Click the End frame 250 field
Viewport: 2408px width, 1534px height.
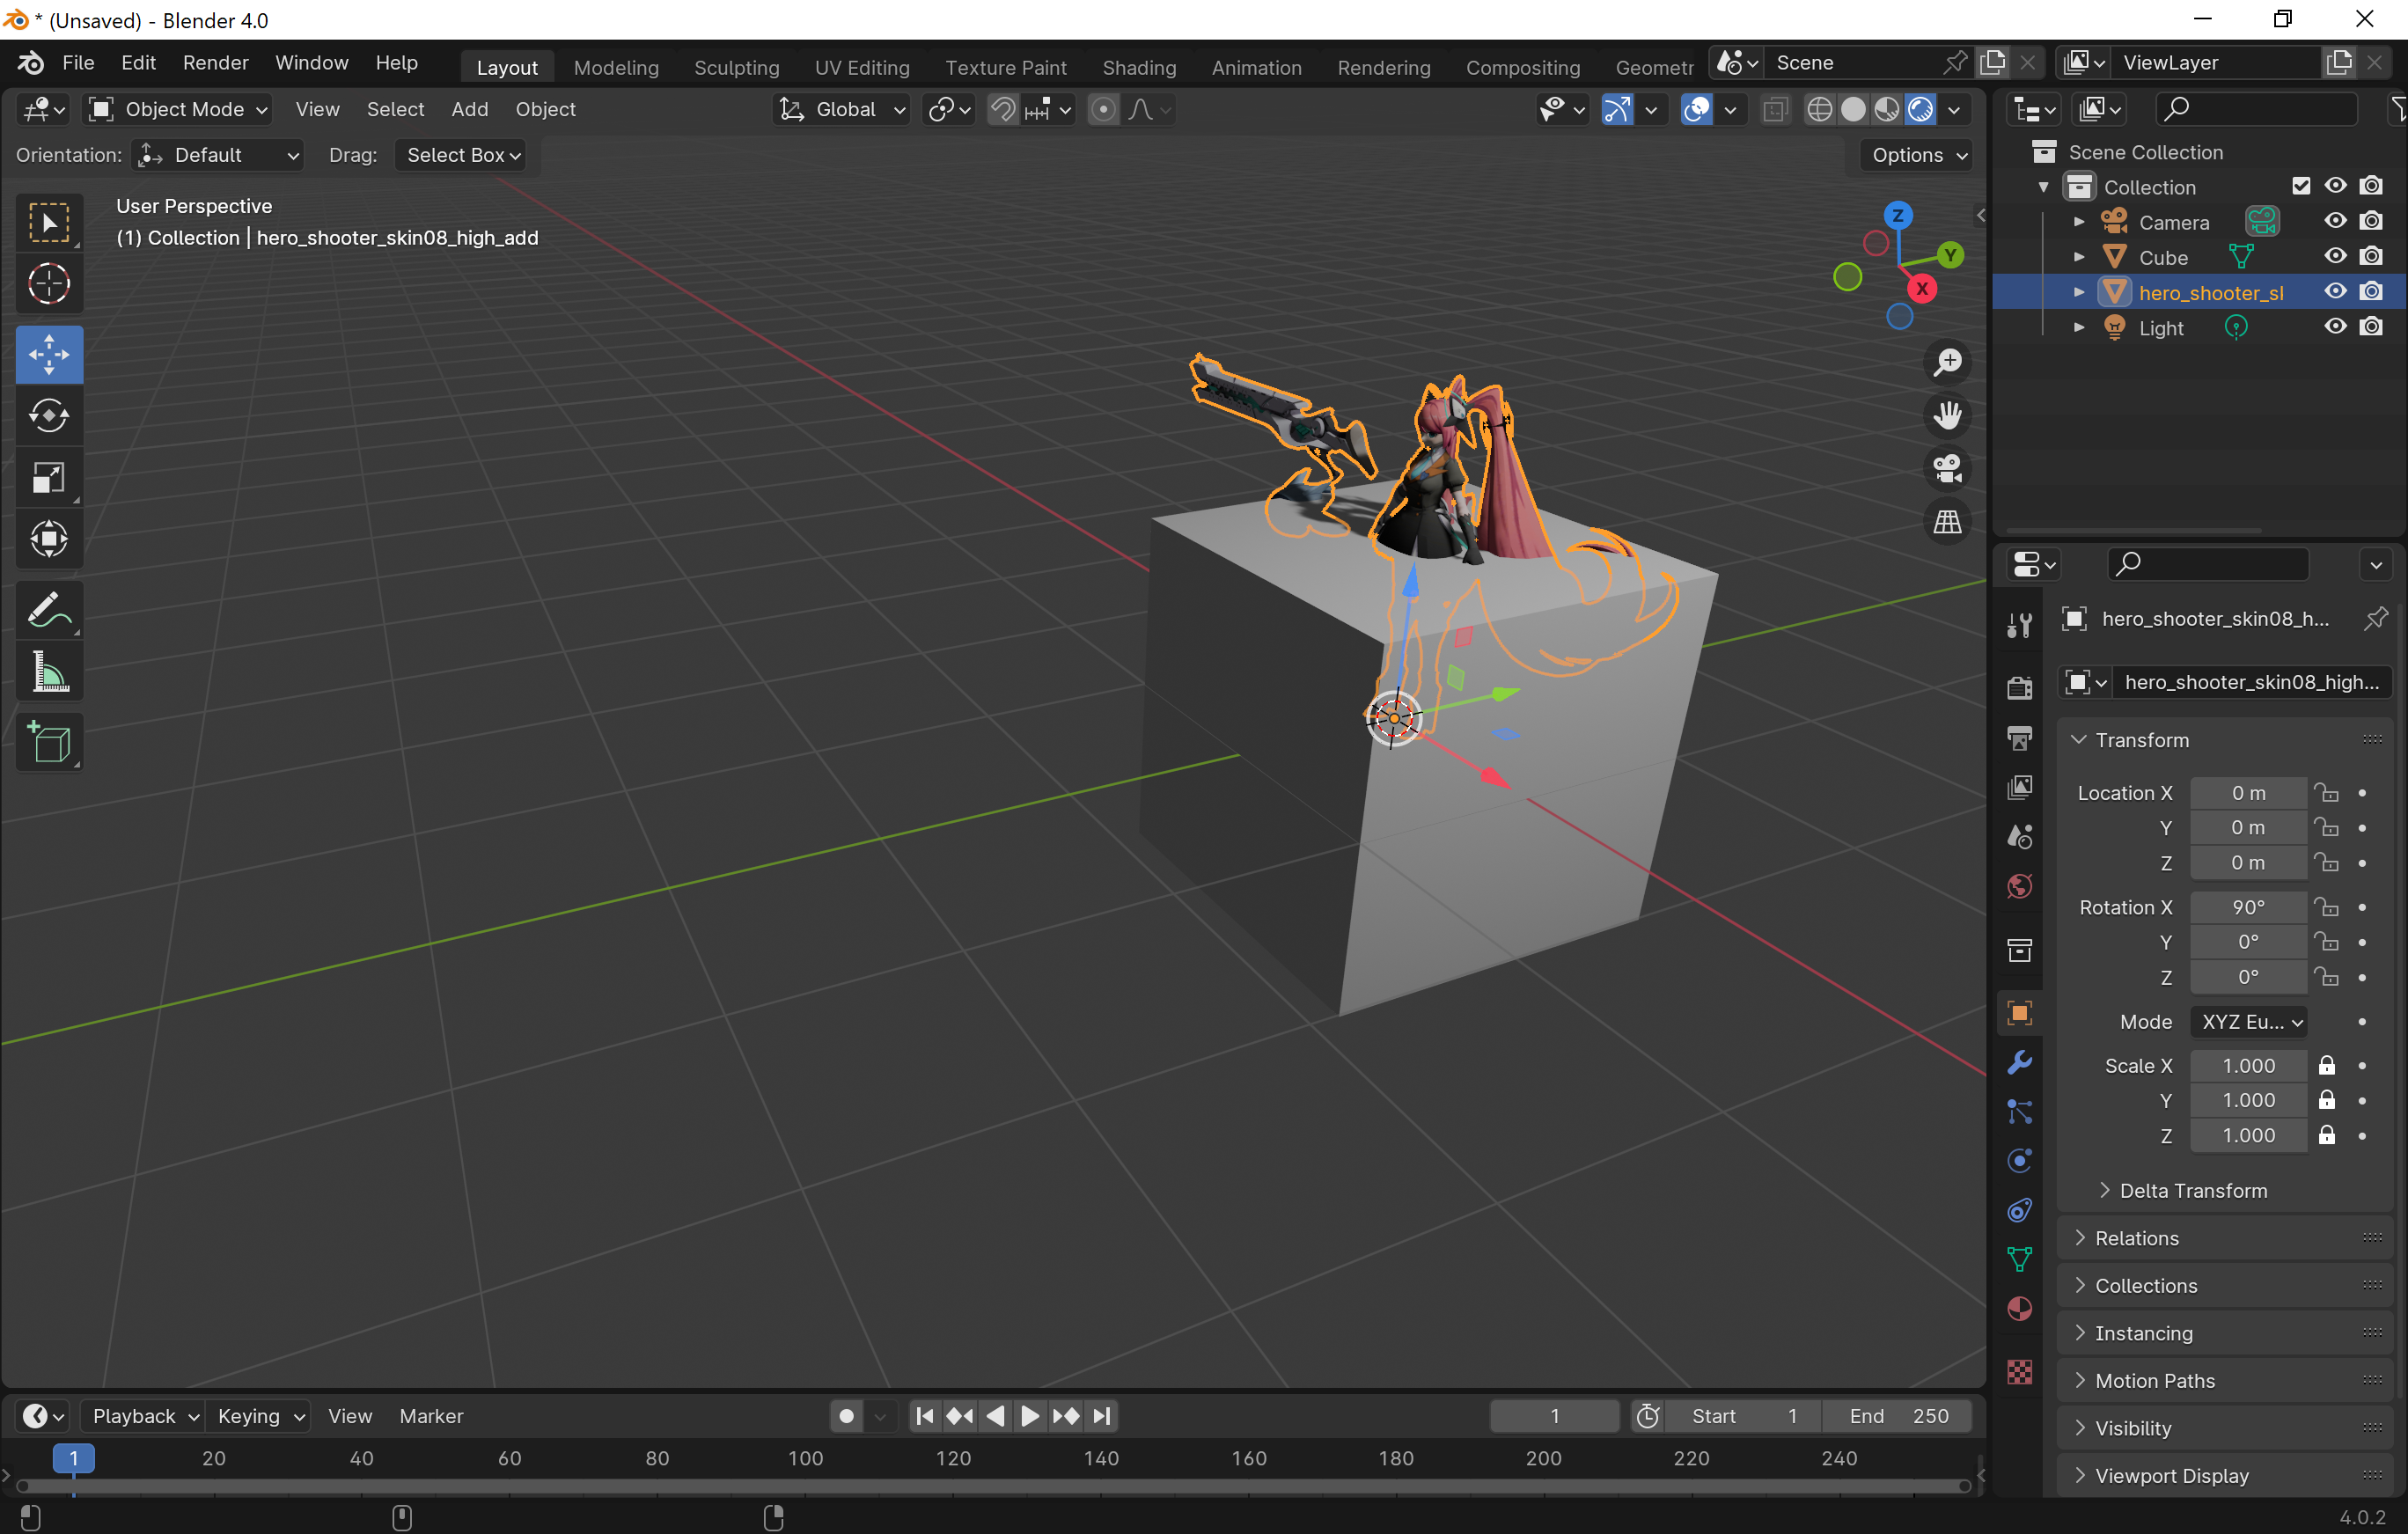point(1897,1416)
